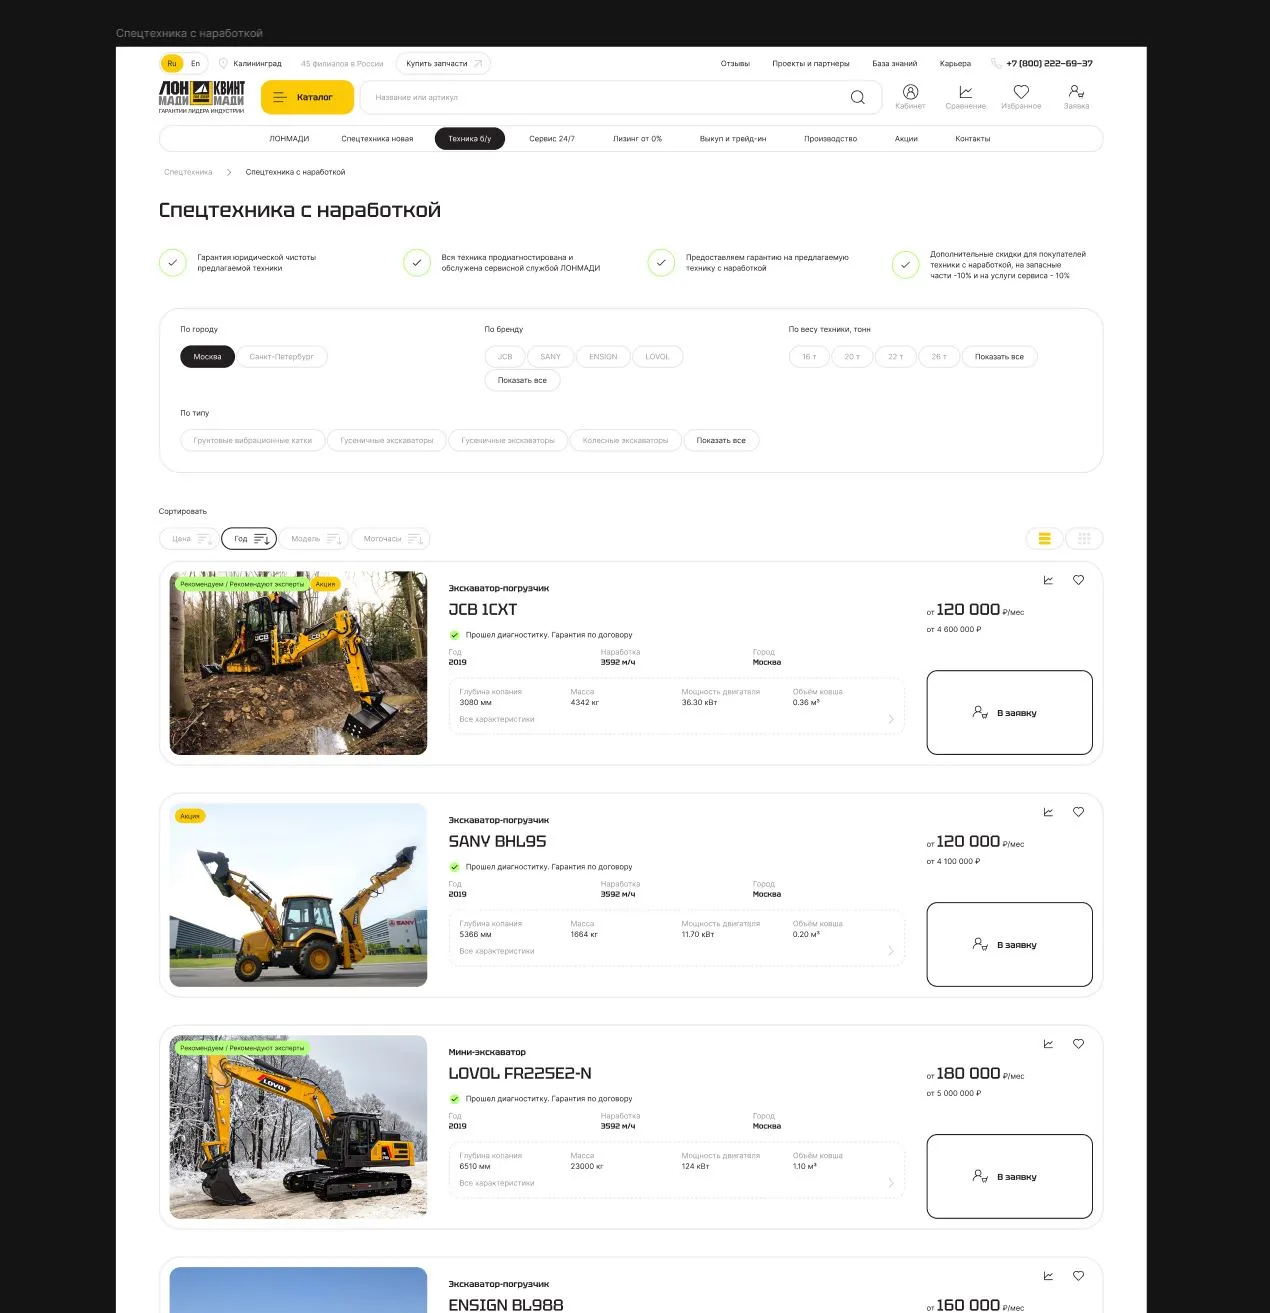The height and width of the screenshot is (1313, 1270).
Task: Open Спецтехника новая menu item
Action: tap(377, 139)
